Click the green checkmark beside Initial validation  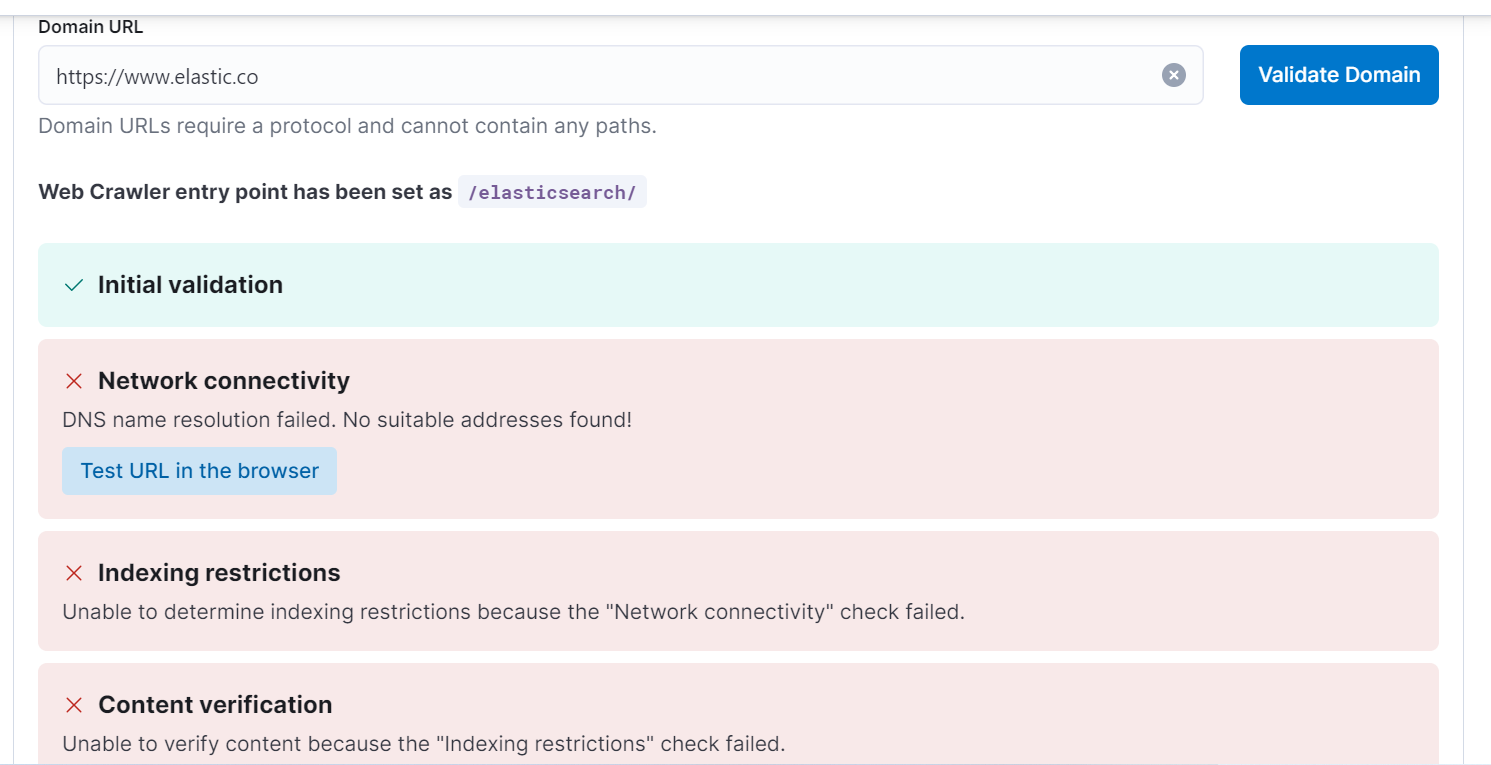[x=73, y=286]
